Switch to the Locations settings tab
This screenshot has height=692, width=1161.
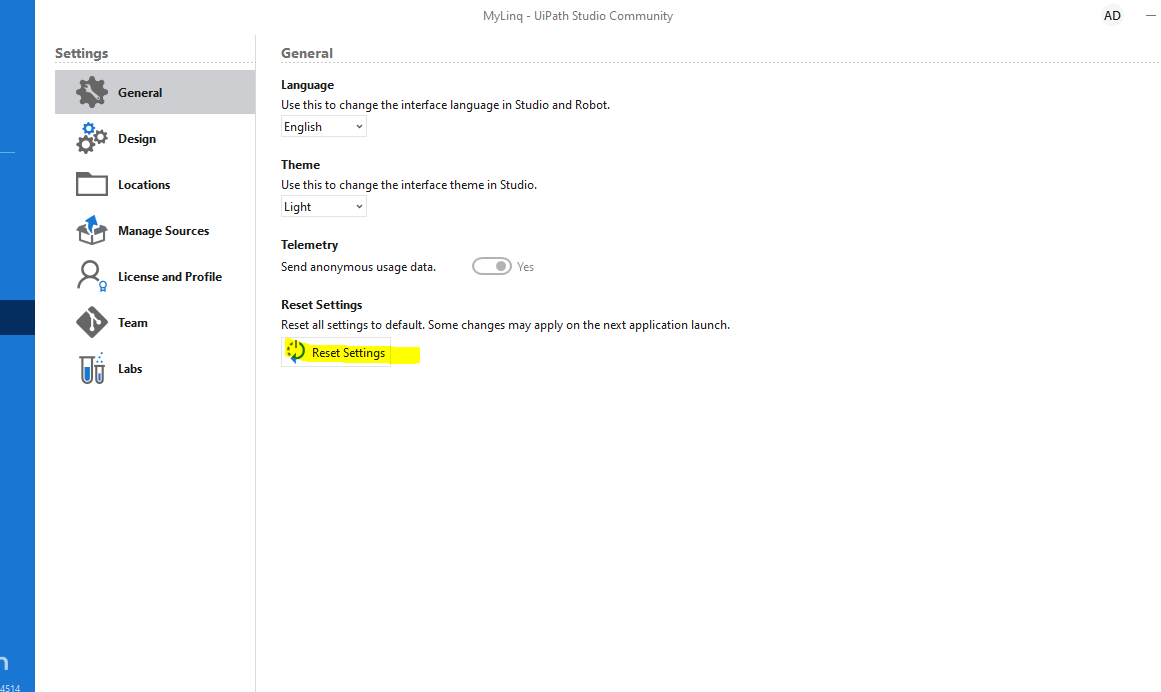[x=155, y=184]
